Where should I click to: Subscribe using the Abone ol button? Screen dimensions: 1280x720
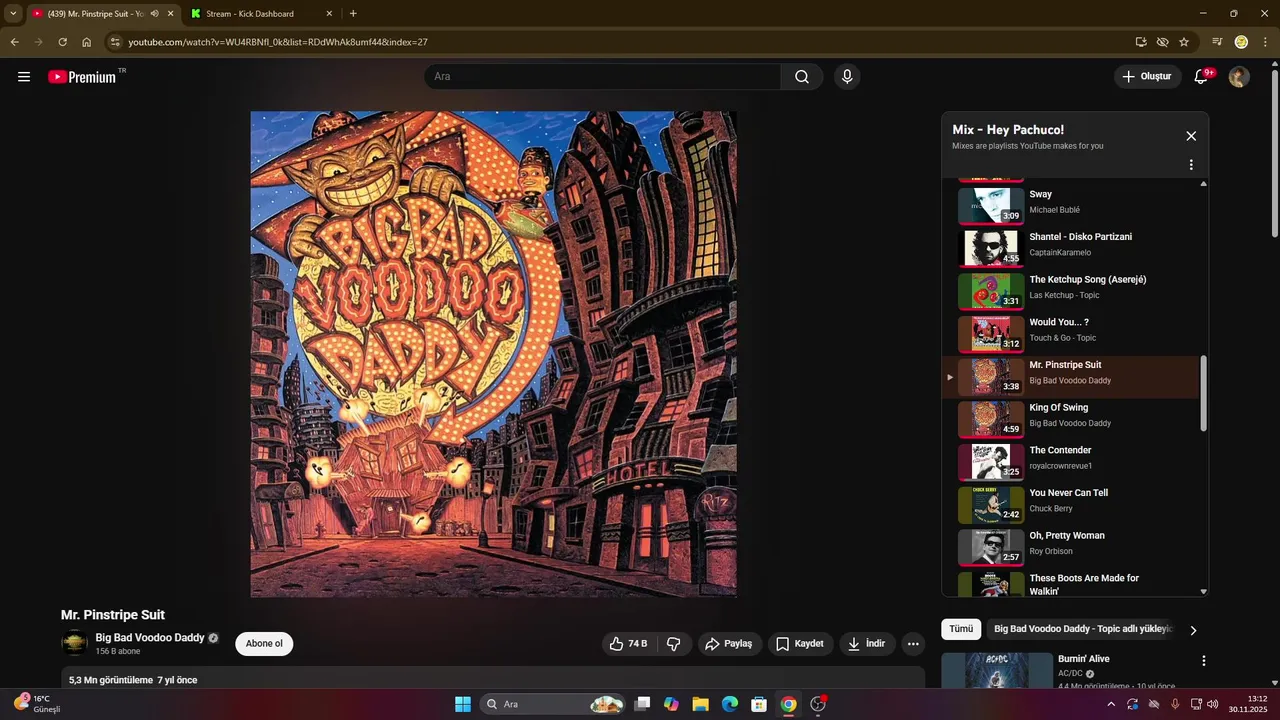(264, 644)
